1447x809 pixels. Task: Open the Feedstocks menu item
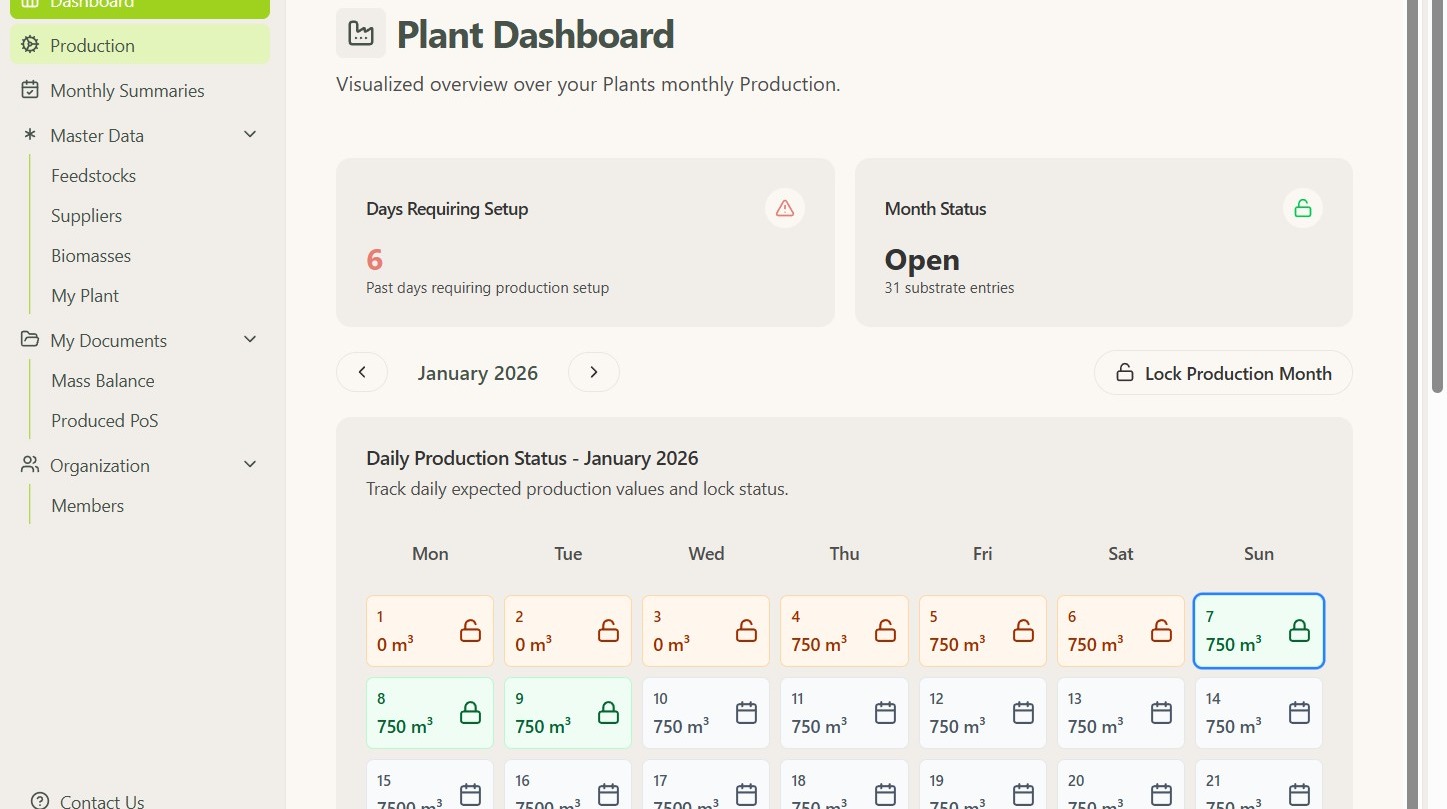pyautogui.click(x=93, y=176)
